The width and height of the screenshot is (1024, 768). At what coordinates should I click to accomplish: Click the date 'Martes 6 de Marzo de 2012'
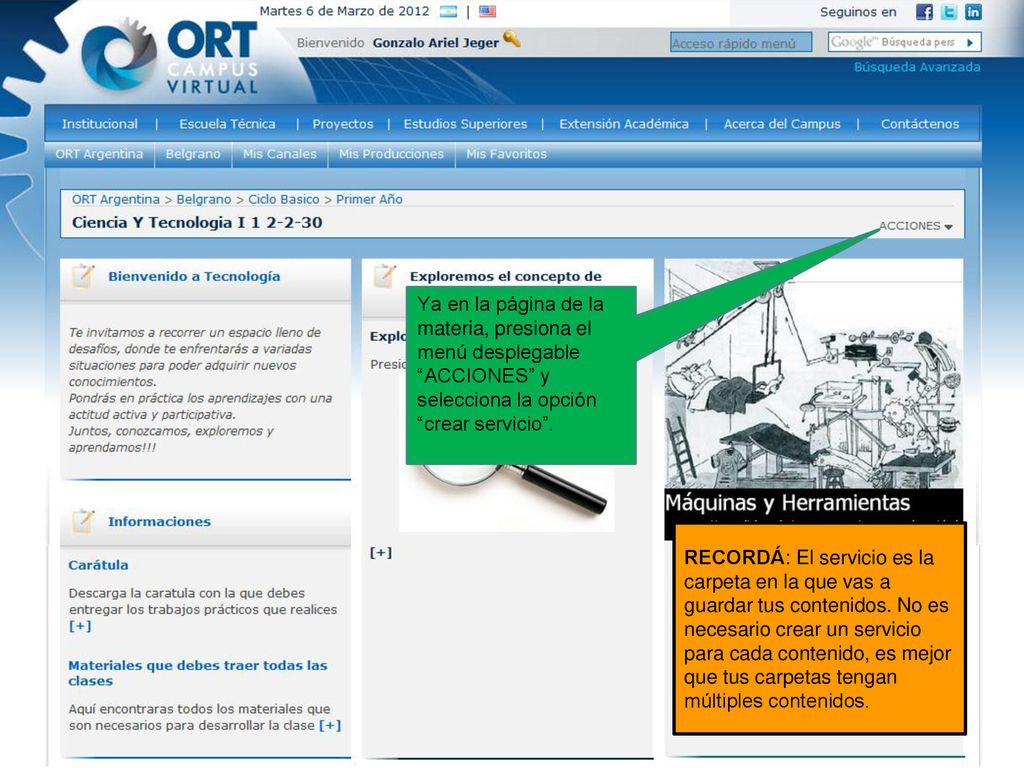tap(344, 11)
